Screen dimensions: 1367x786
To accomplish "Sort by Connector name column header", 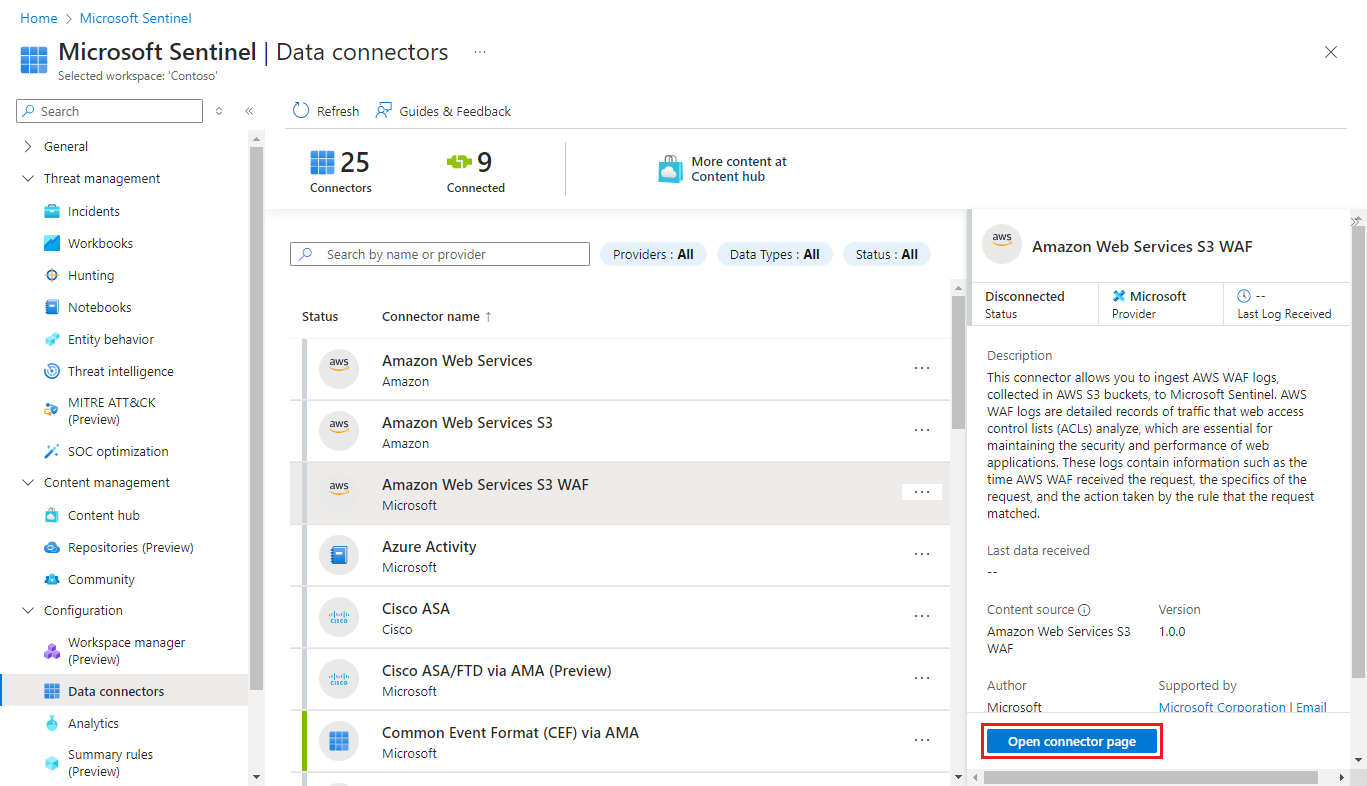I will pyautogui.click(x=437, y=316).
